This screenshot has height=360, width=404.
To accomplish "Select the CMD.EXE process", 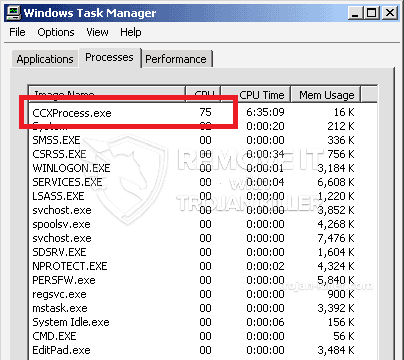I will (x=54, y=336).
